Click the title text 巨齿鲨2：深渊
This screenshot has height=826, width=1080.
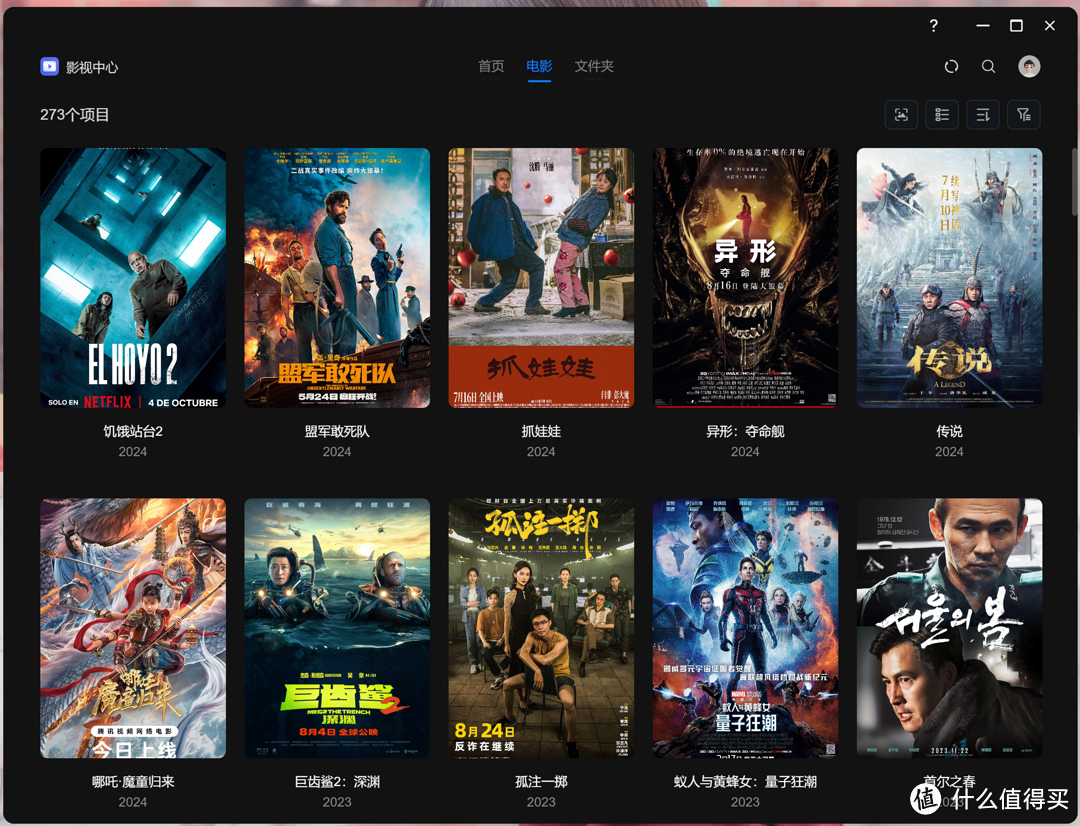(337, 782)
